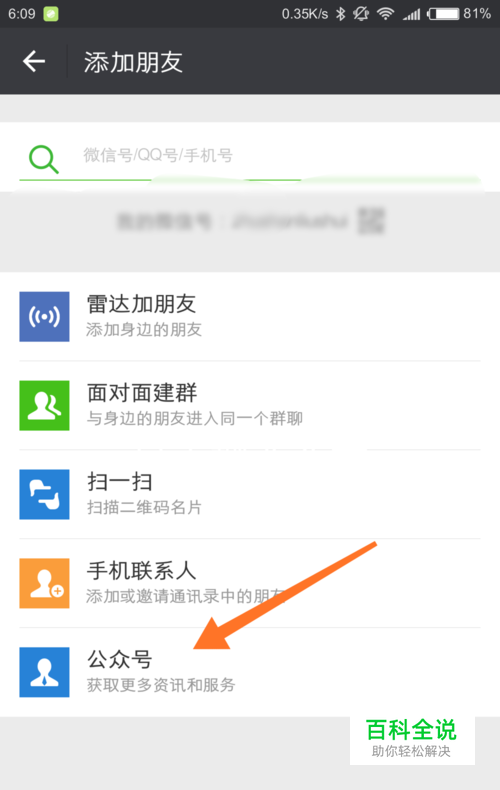Tap the 添加朋友 title in header
The width and height of the screenshot is (500, 790).
point(133,62)
